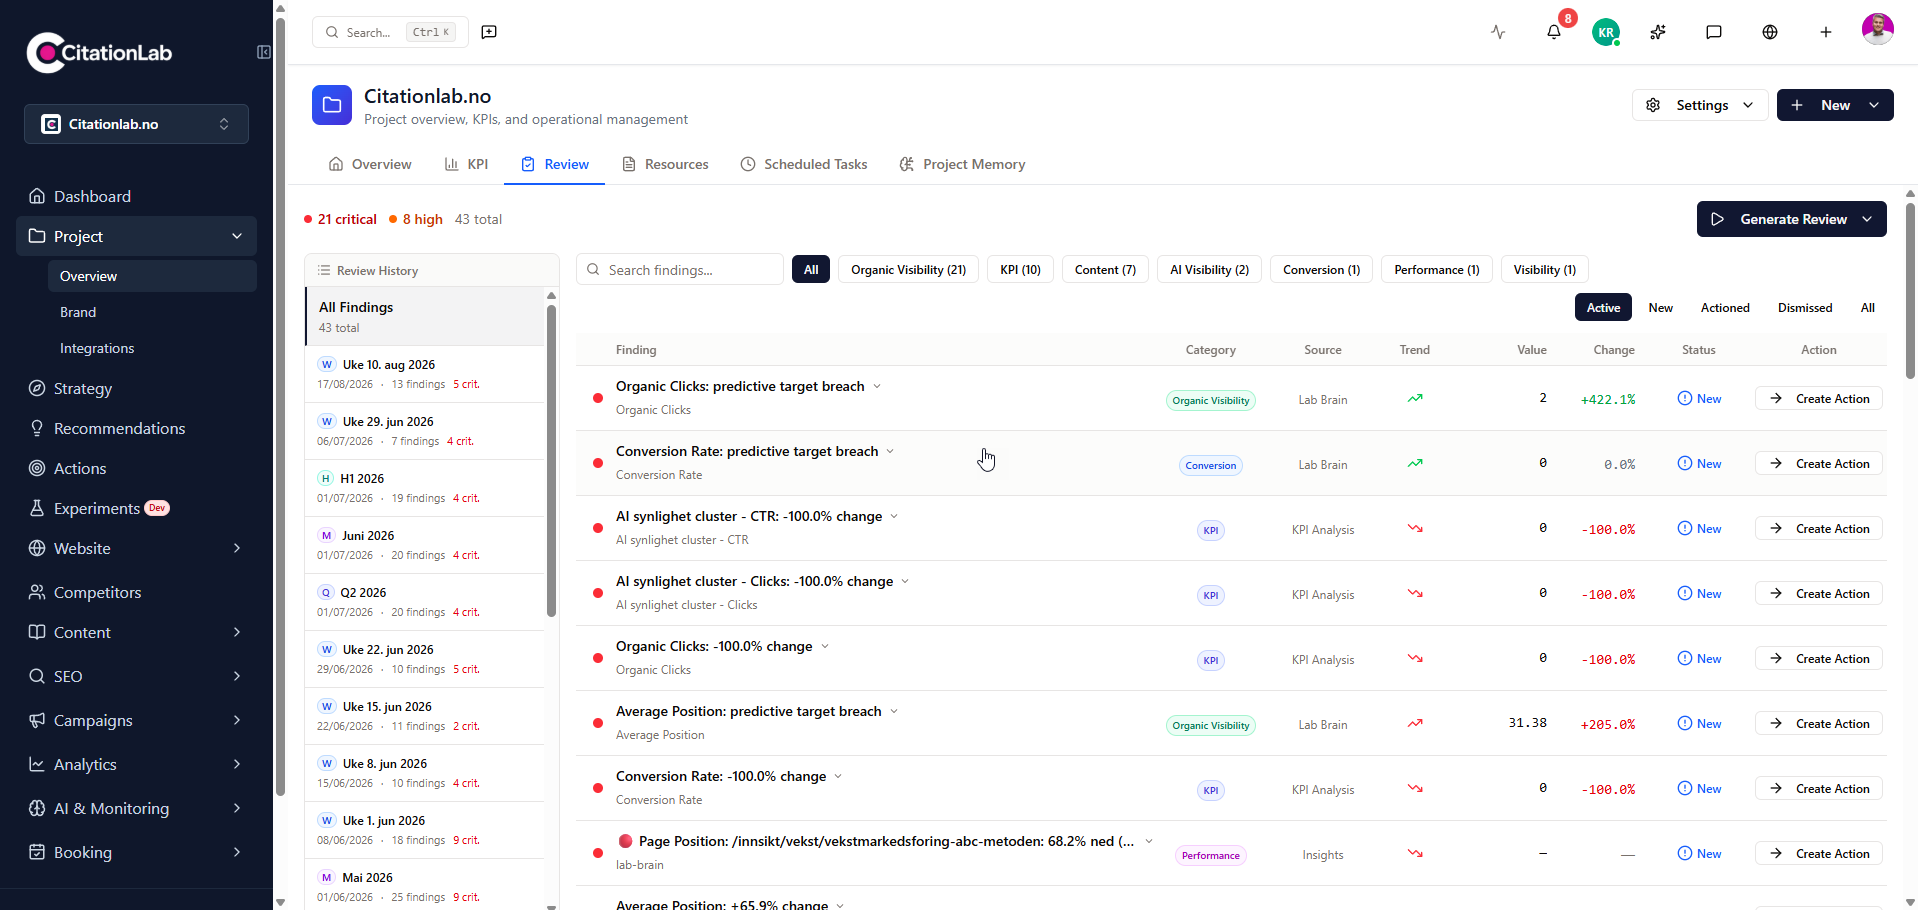Switch to the Overview tab
1918x910 pixels.
[x=370, y=164]
